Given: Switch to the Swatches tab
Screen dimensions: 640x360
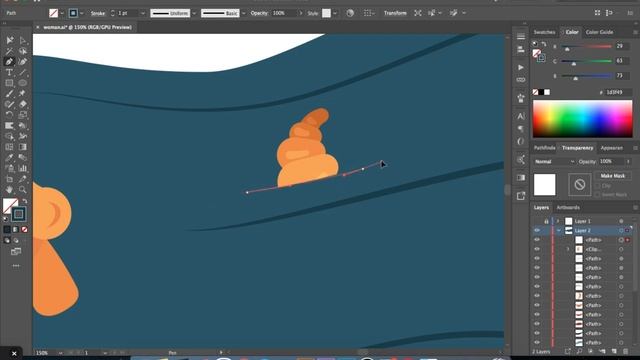Looking at the screenshot, I should pyautogui.click(x=544, y=32).
